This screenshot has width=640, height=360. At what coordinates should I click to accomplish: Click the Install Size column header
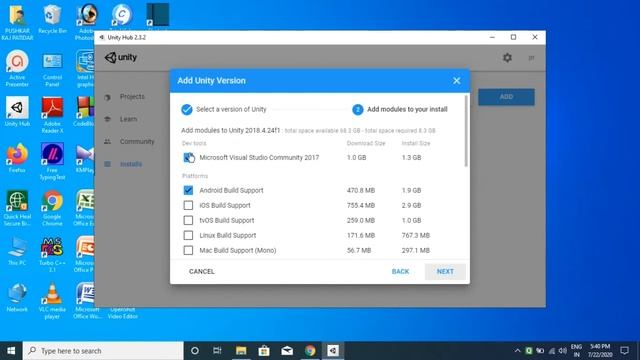(x=416, y=143)
